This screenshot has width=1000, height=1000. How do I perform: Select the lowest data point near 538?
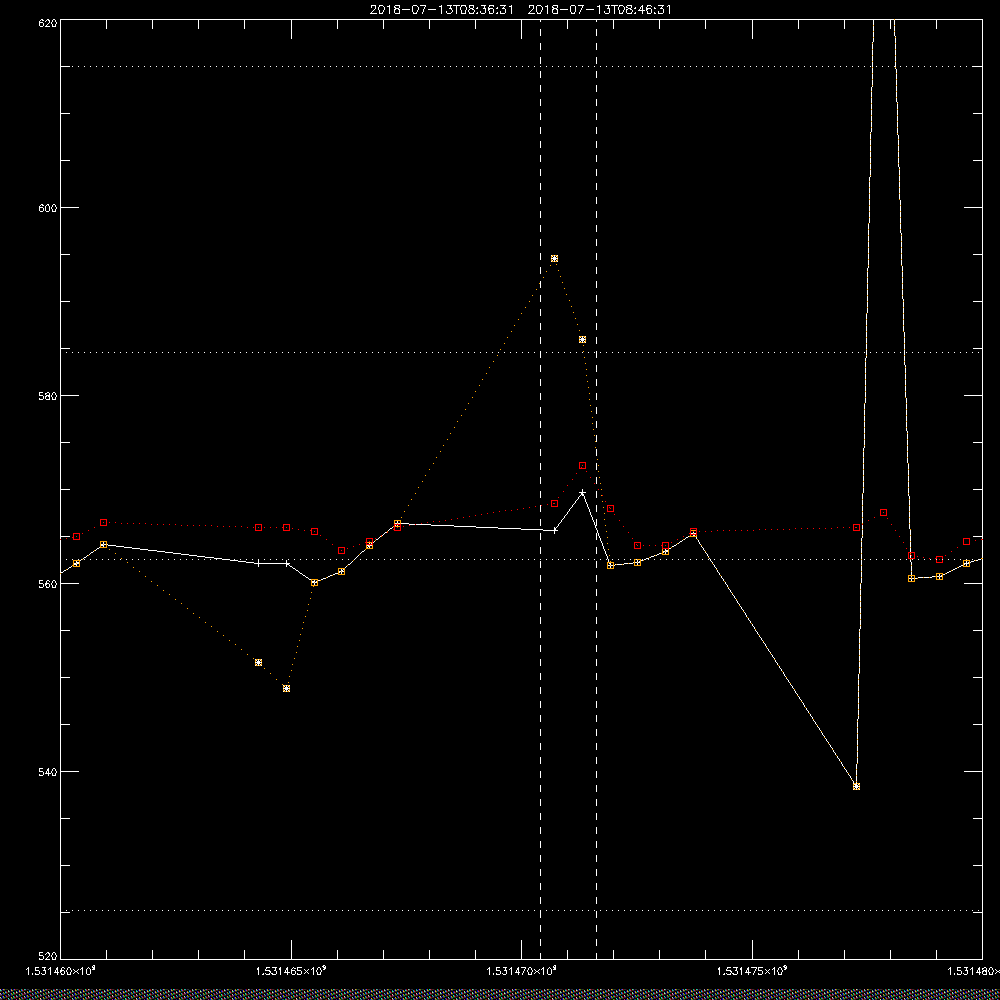point(856,786)
